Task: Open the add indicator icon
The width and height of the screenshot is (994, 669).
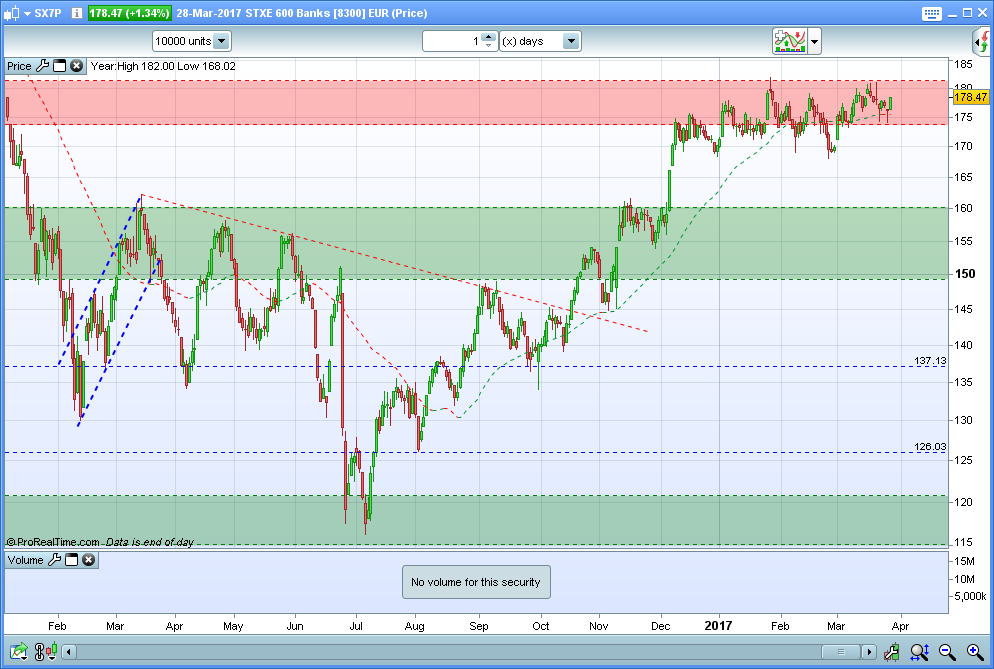Action: tap(789, 41)
